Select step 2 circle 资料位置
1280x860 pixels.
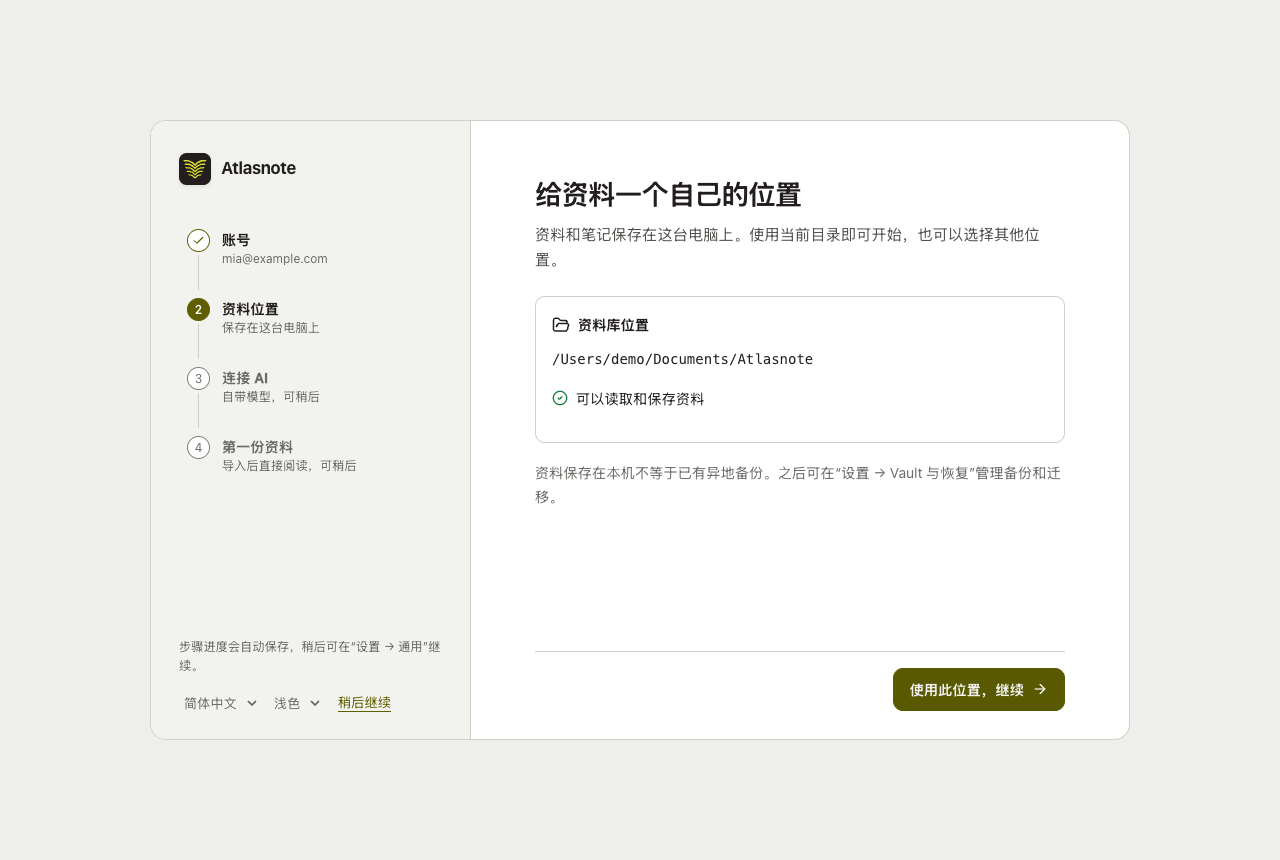(x=198, y=309)
